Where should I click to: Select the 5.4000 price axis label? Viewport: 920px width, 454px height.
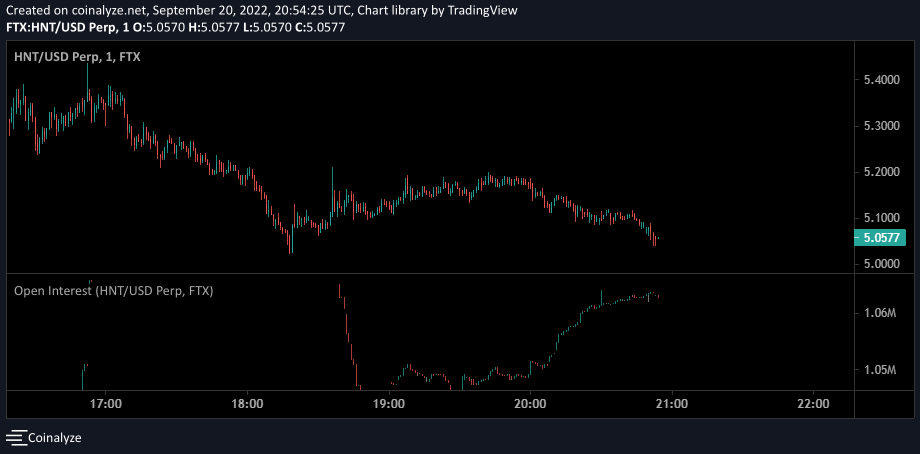pyautogui.click(x=881, y=79)
